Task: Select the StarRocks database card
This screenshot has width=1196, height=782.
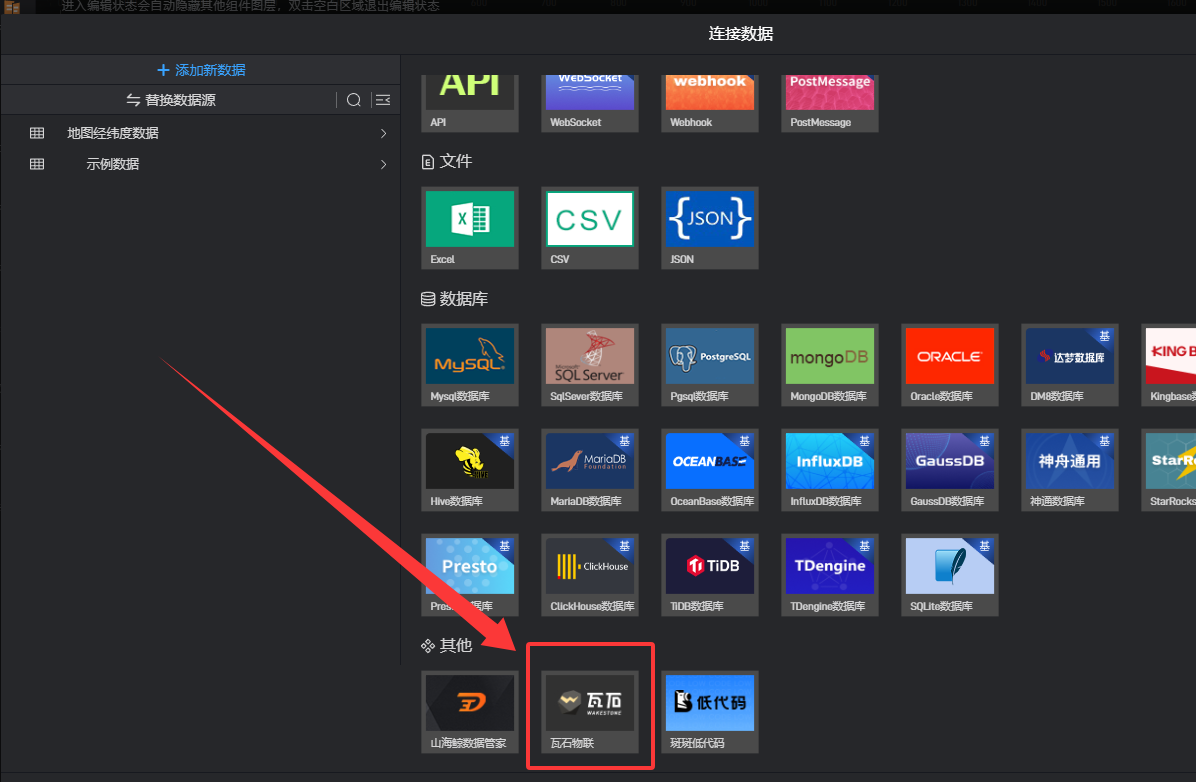Action: 1169,470
